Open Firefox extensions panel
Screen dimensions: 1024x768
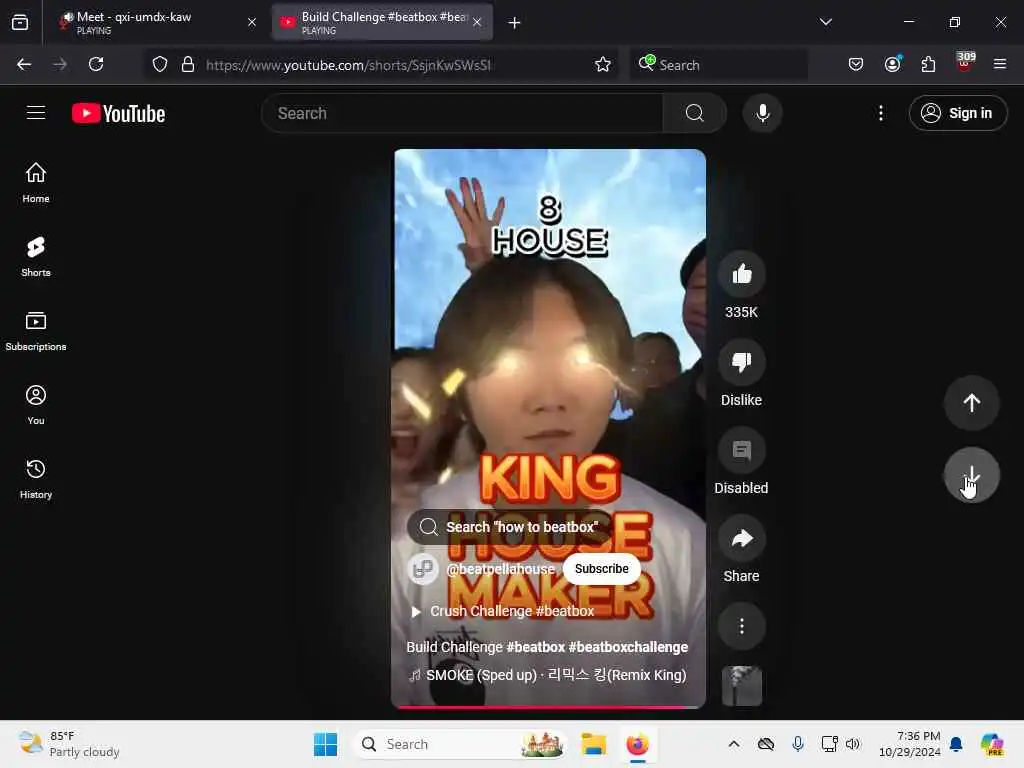[x=928, y=64]
